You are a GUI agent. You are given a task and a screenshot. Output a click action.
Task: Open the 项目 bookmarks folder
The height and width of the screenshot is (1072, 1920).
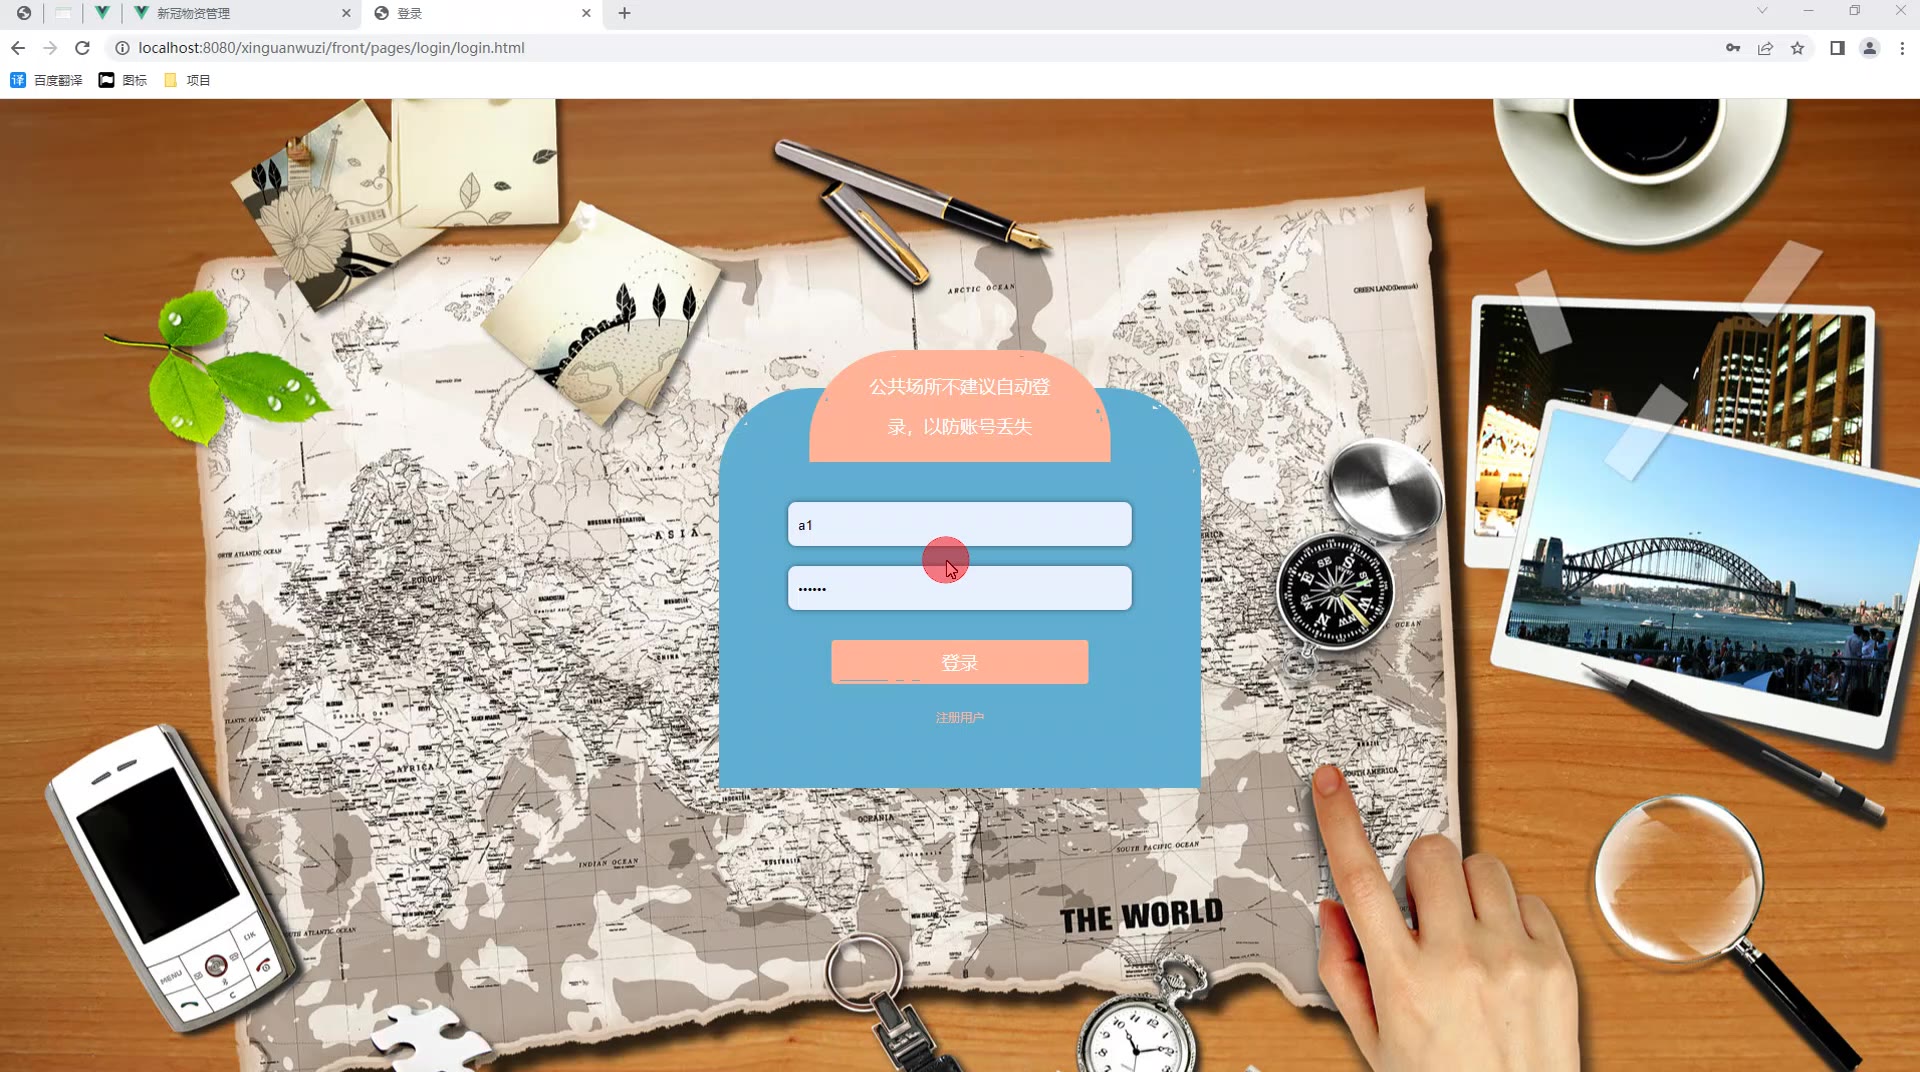coord(187,80)
